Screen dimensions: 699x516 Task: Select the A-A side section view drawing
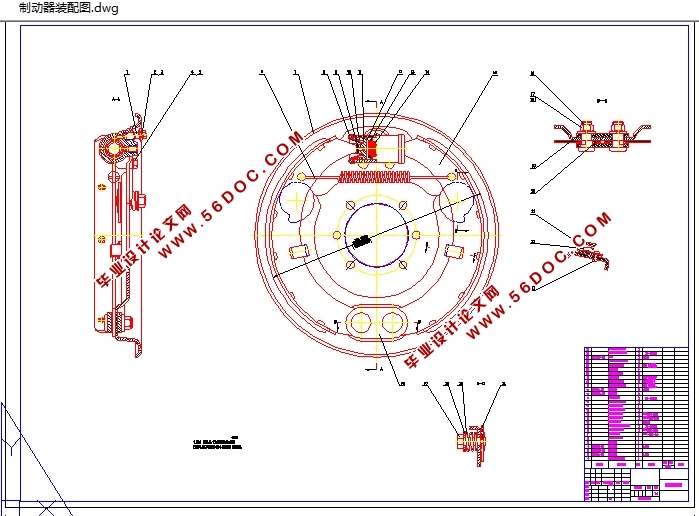(120, 235)
